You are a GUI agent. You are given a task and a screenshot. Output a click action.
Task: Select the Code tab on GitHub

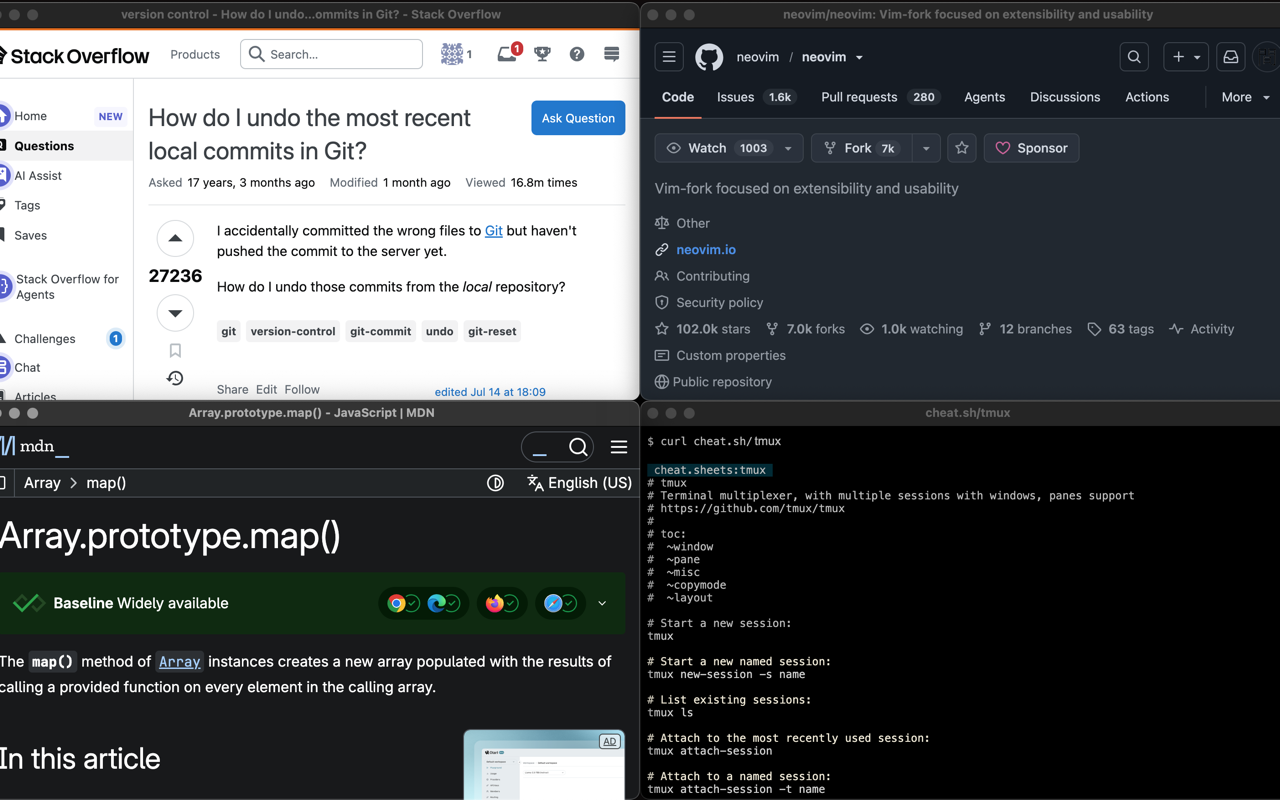pyautogui.click(x=678, y=97)
